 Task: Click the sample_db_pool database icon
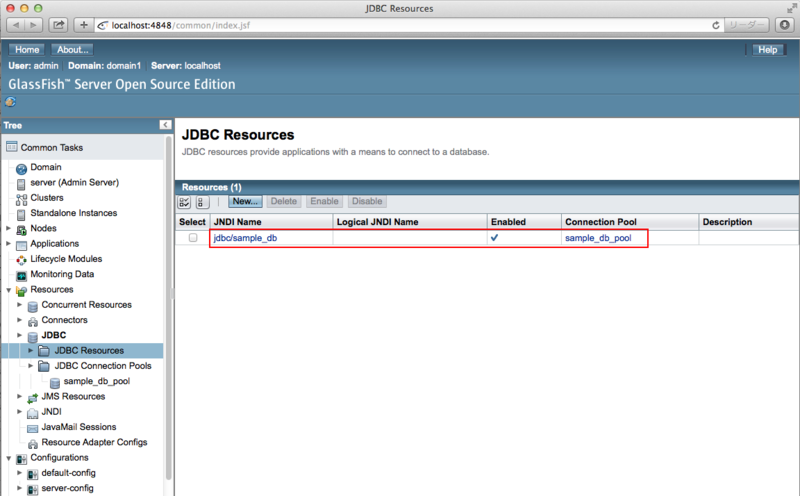pyautogui.click(x=55, y=383)
